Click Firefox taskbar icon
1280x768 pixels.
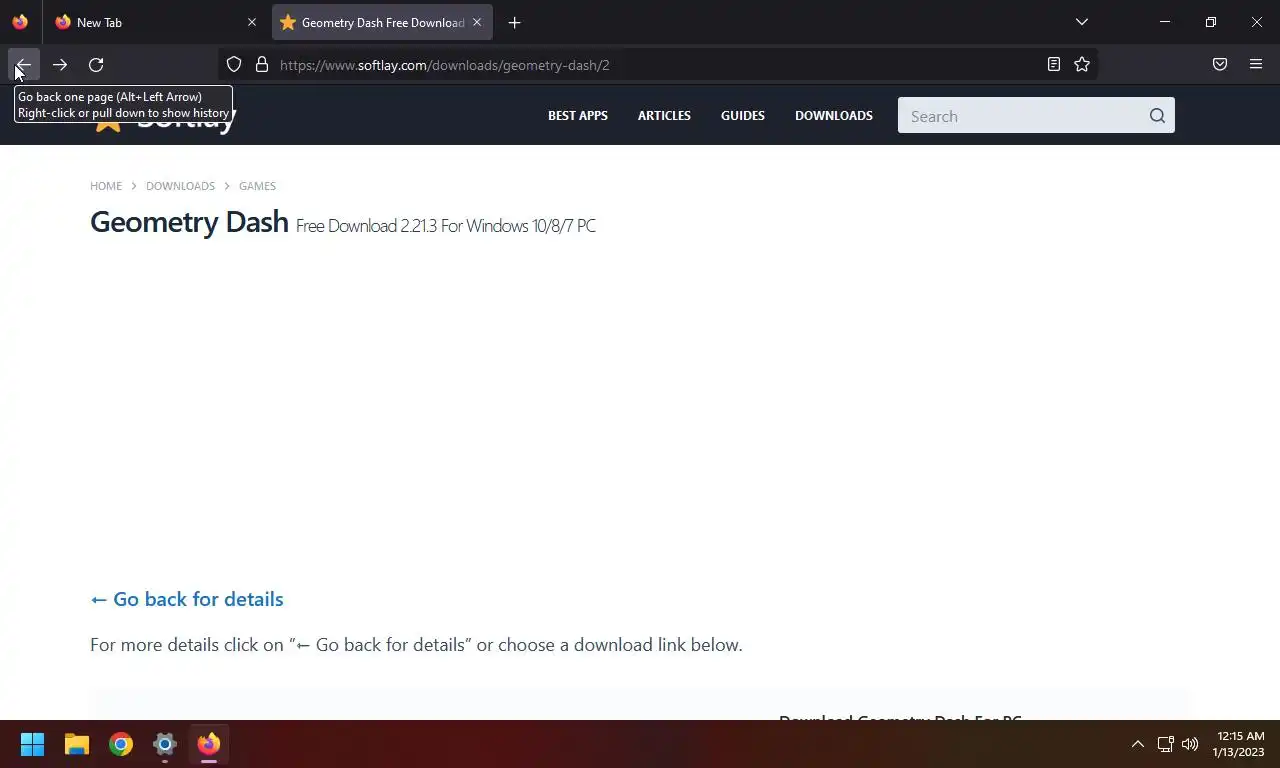point(209,744)
